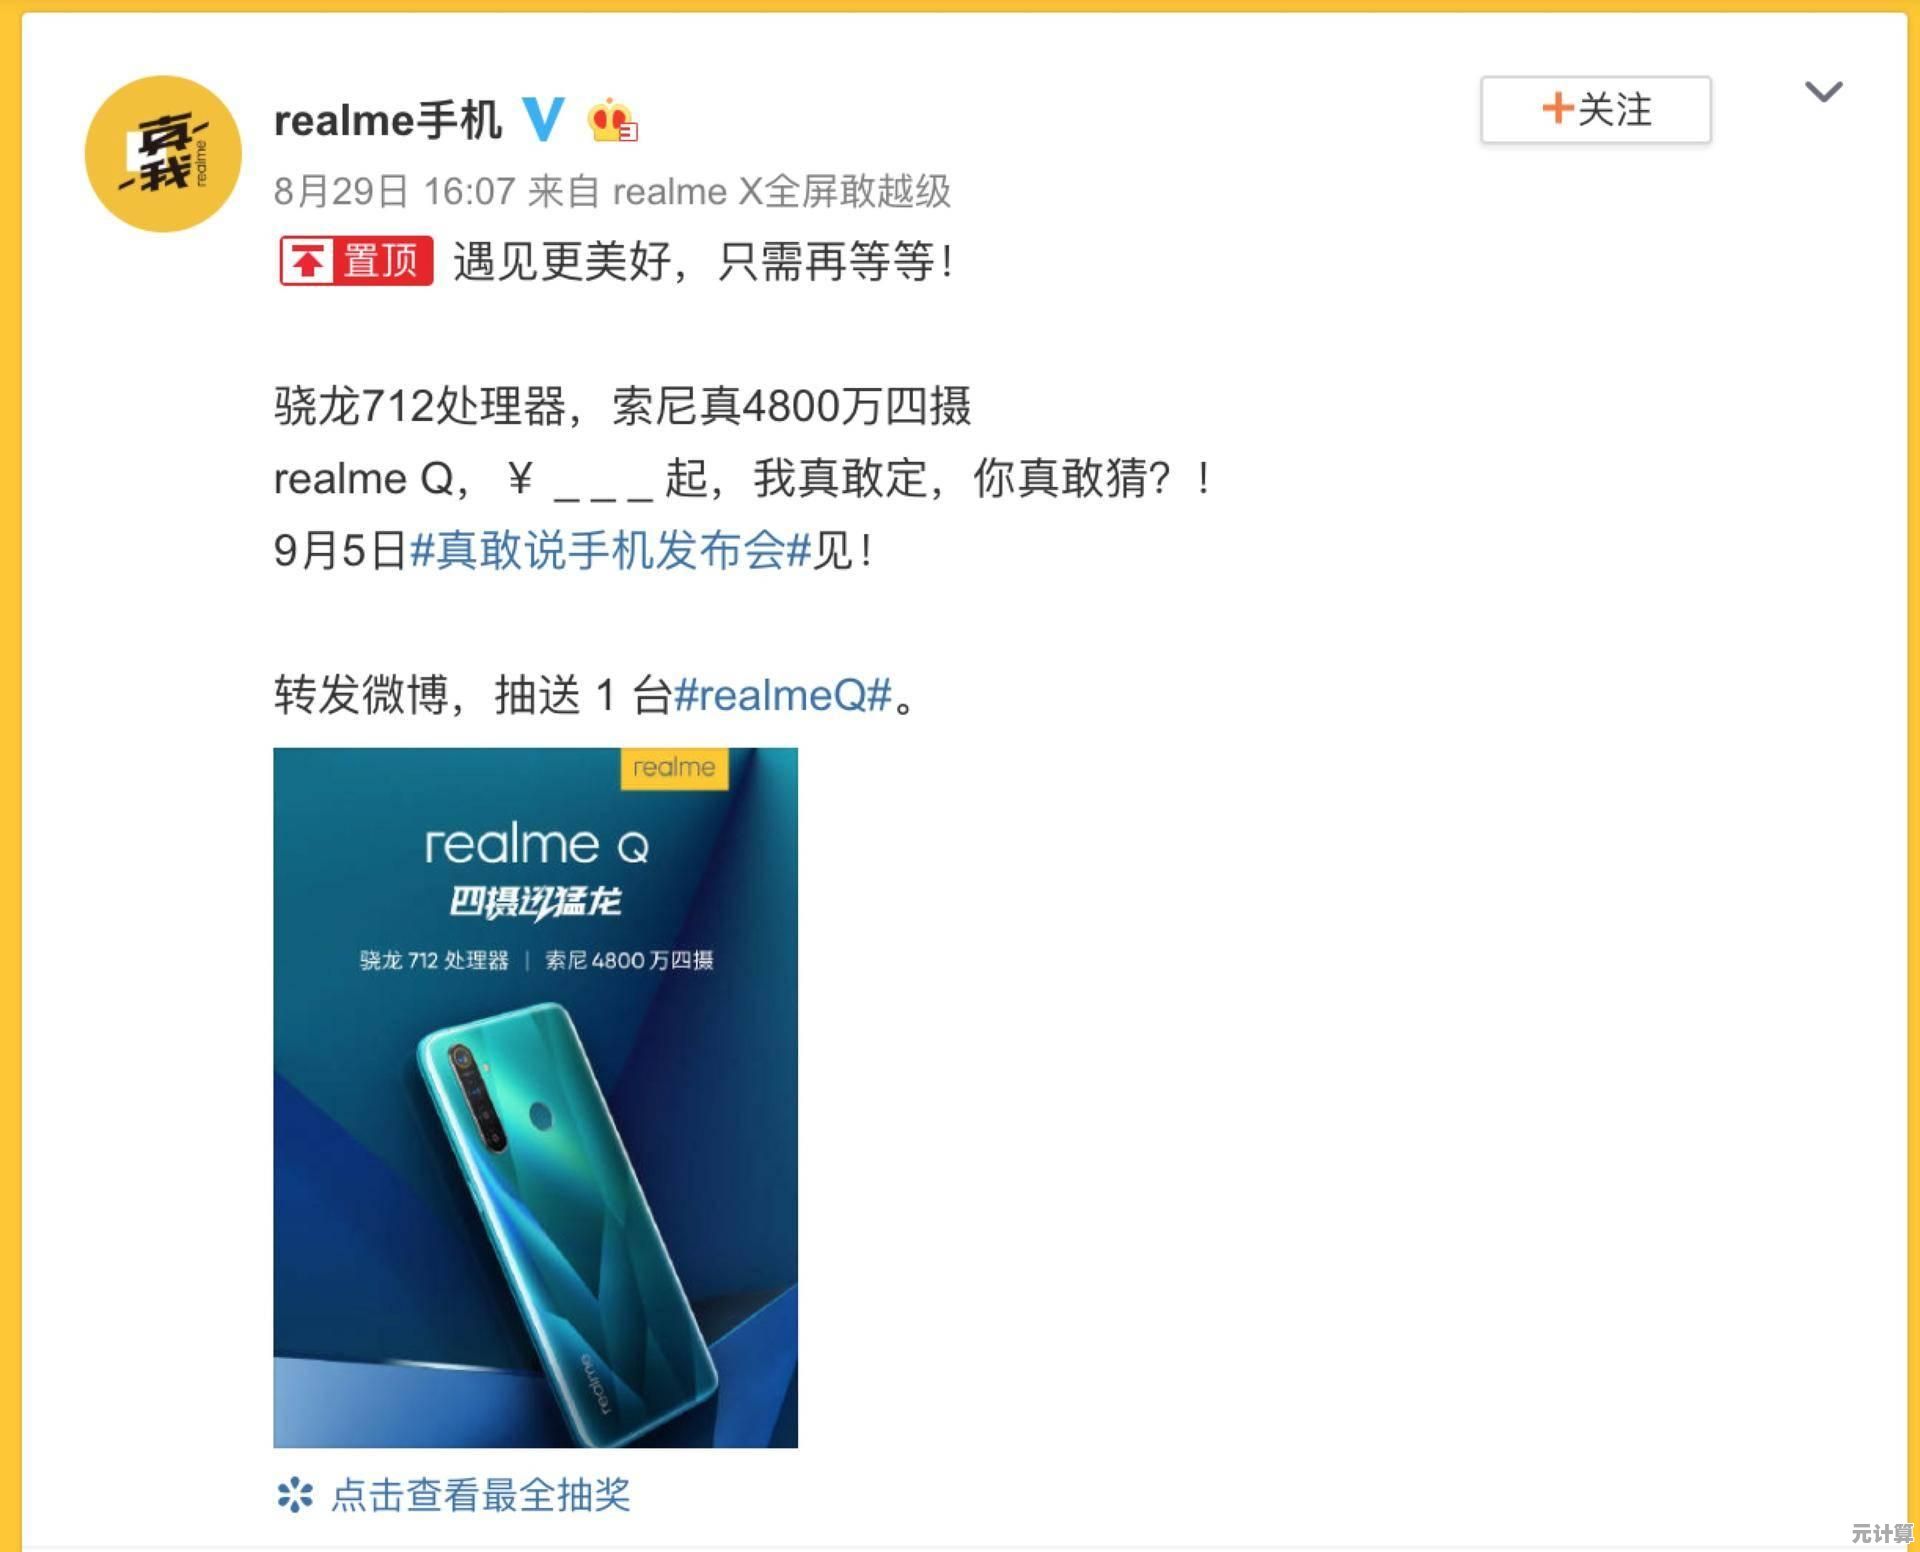The image size is (1920, 1552).
Task: Click the 遇见更美好 post text line
Action: pos(704,262)
